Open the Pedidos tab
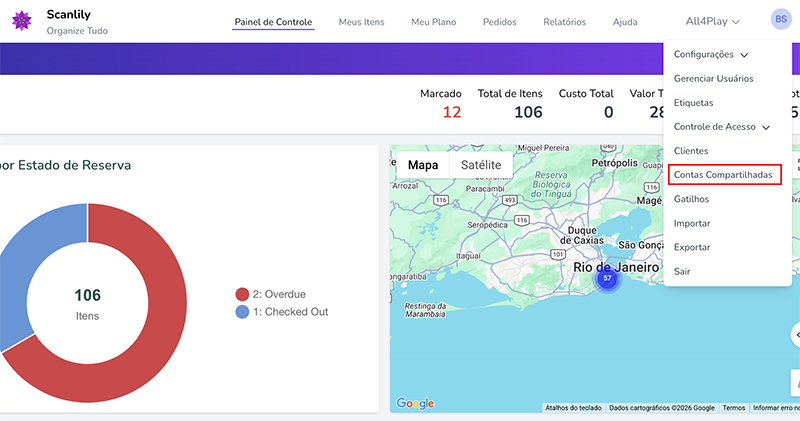The height and width of the screenshot is (421, 800). [x=499, y=22]
